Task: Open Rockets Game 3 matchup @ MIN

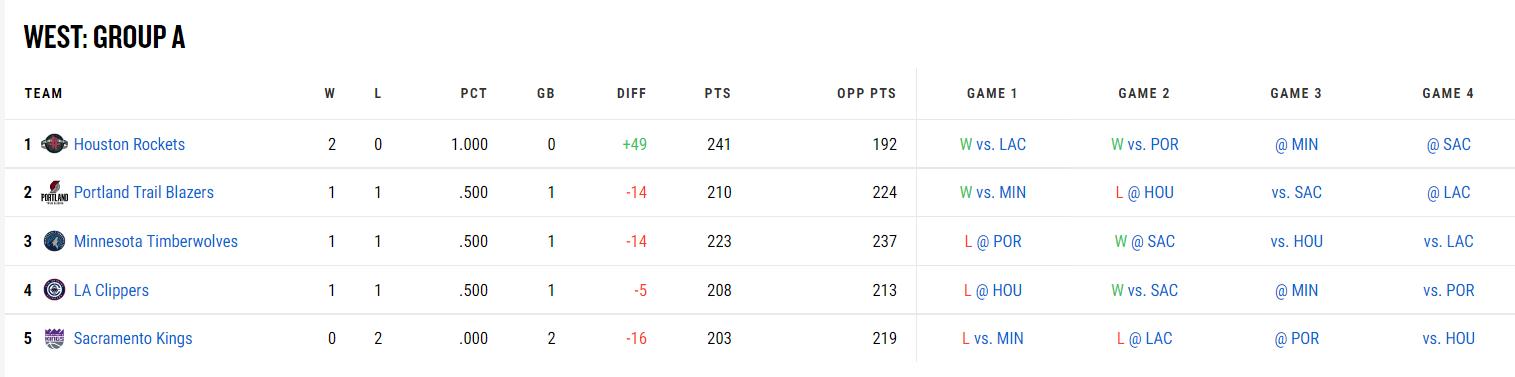Action: pos(1296,144)
